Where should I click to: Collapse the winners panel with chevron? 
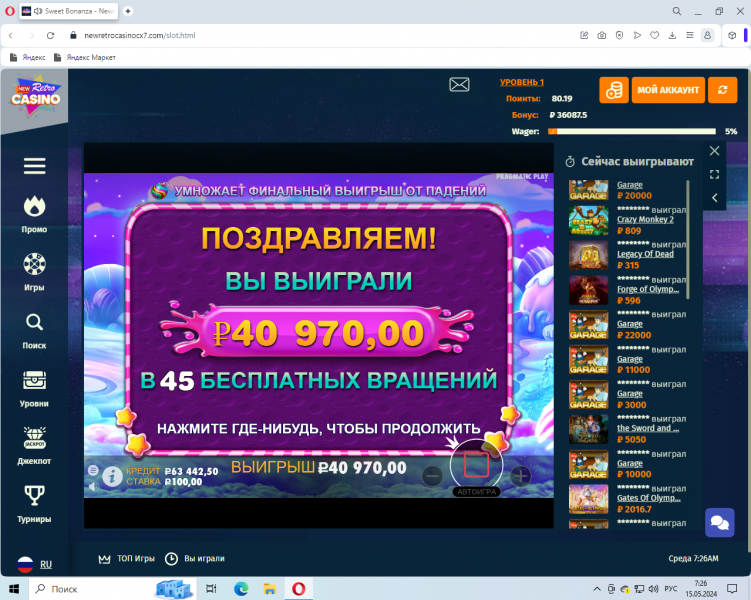tap(714, 198)
